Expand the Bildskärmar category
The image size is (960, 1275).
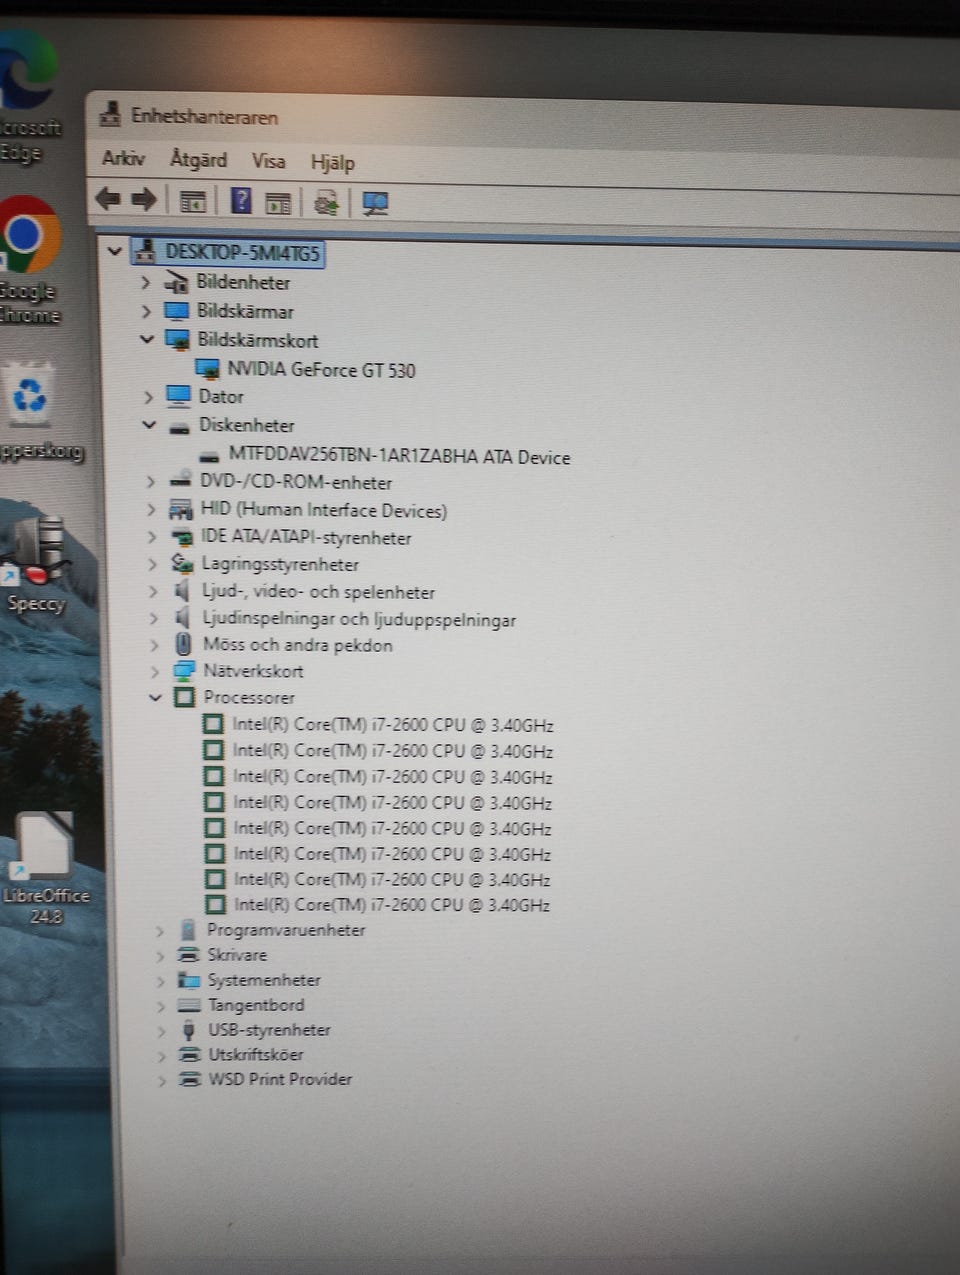pyautogui.click(x=146, y=312)
